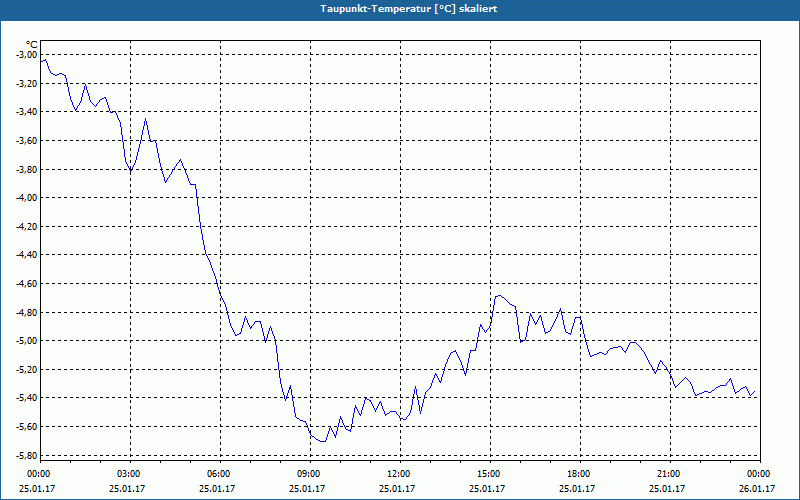Click the -4,80 y-axis label
This screenshot has width=800, height=500.
tap(25, 312)
